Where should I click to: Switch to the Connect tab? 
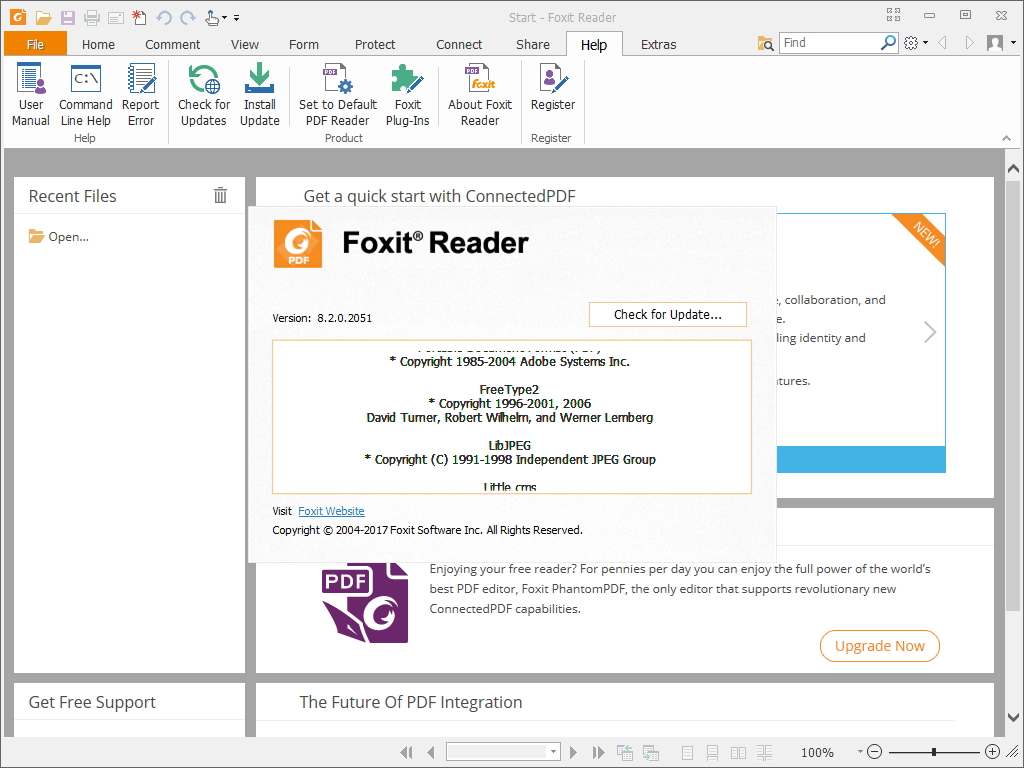(459, 44)
